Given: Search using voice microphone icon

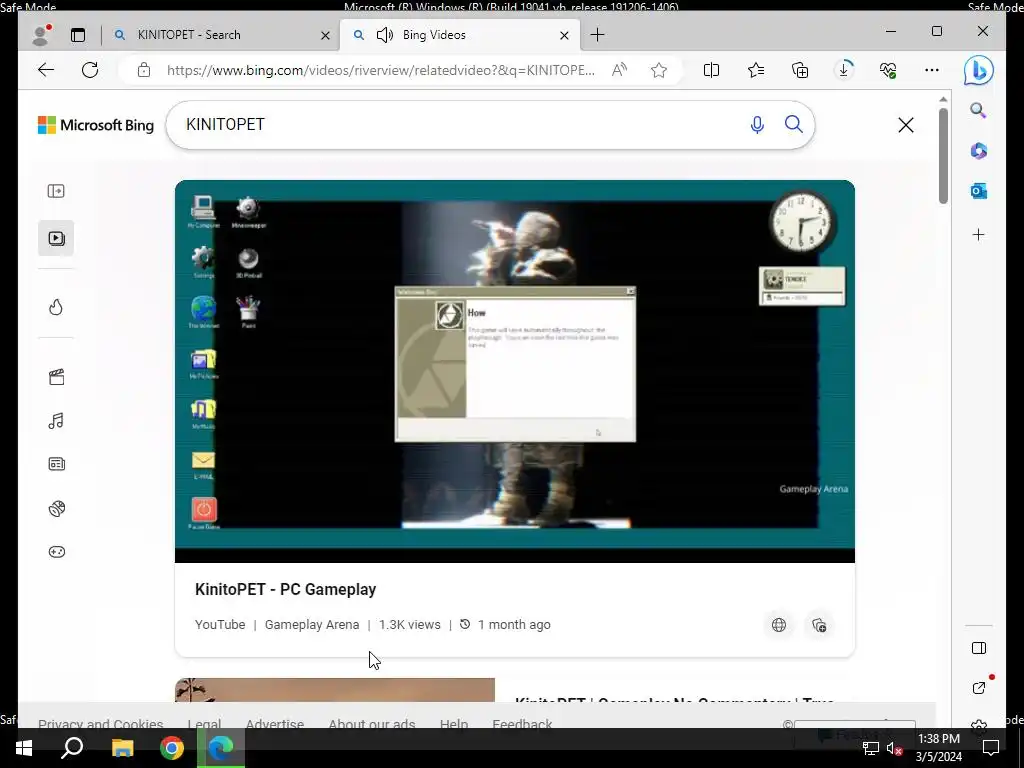Looking at the screenshot, I should [x=757, y=125].
